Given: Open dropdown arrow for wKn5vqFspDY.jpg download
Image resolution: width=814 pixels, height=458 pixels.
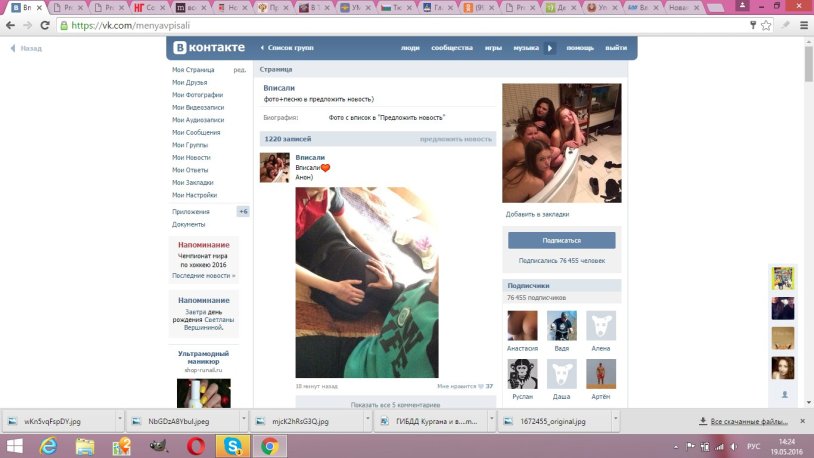Looking at the screenshot, I should point(119,421).
